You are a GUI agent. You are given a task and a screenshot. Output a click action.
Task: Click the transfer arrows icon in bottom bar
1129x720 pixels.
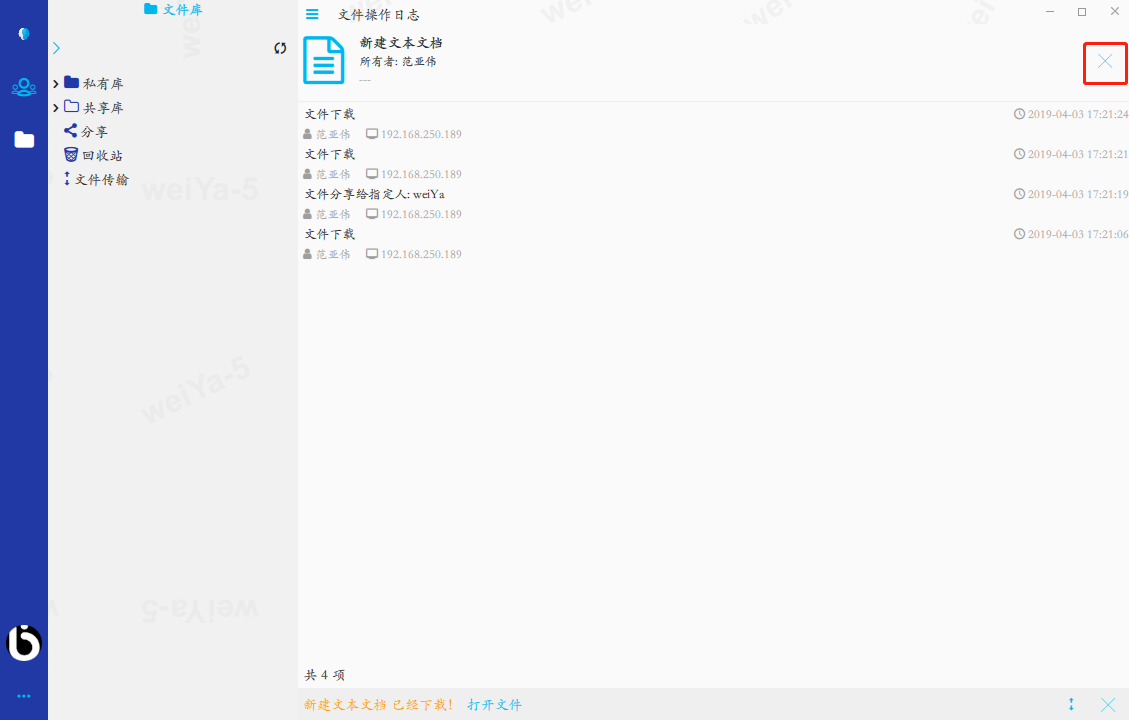point(1071,704)
